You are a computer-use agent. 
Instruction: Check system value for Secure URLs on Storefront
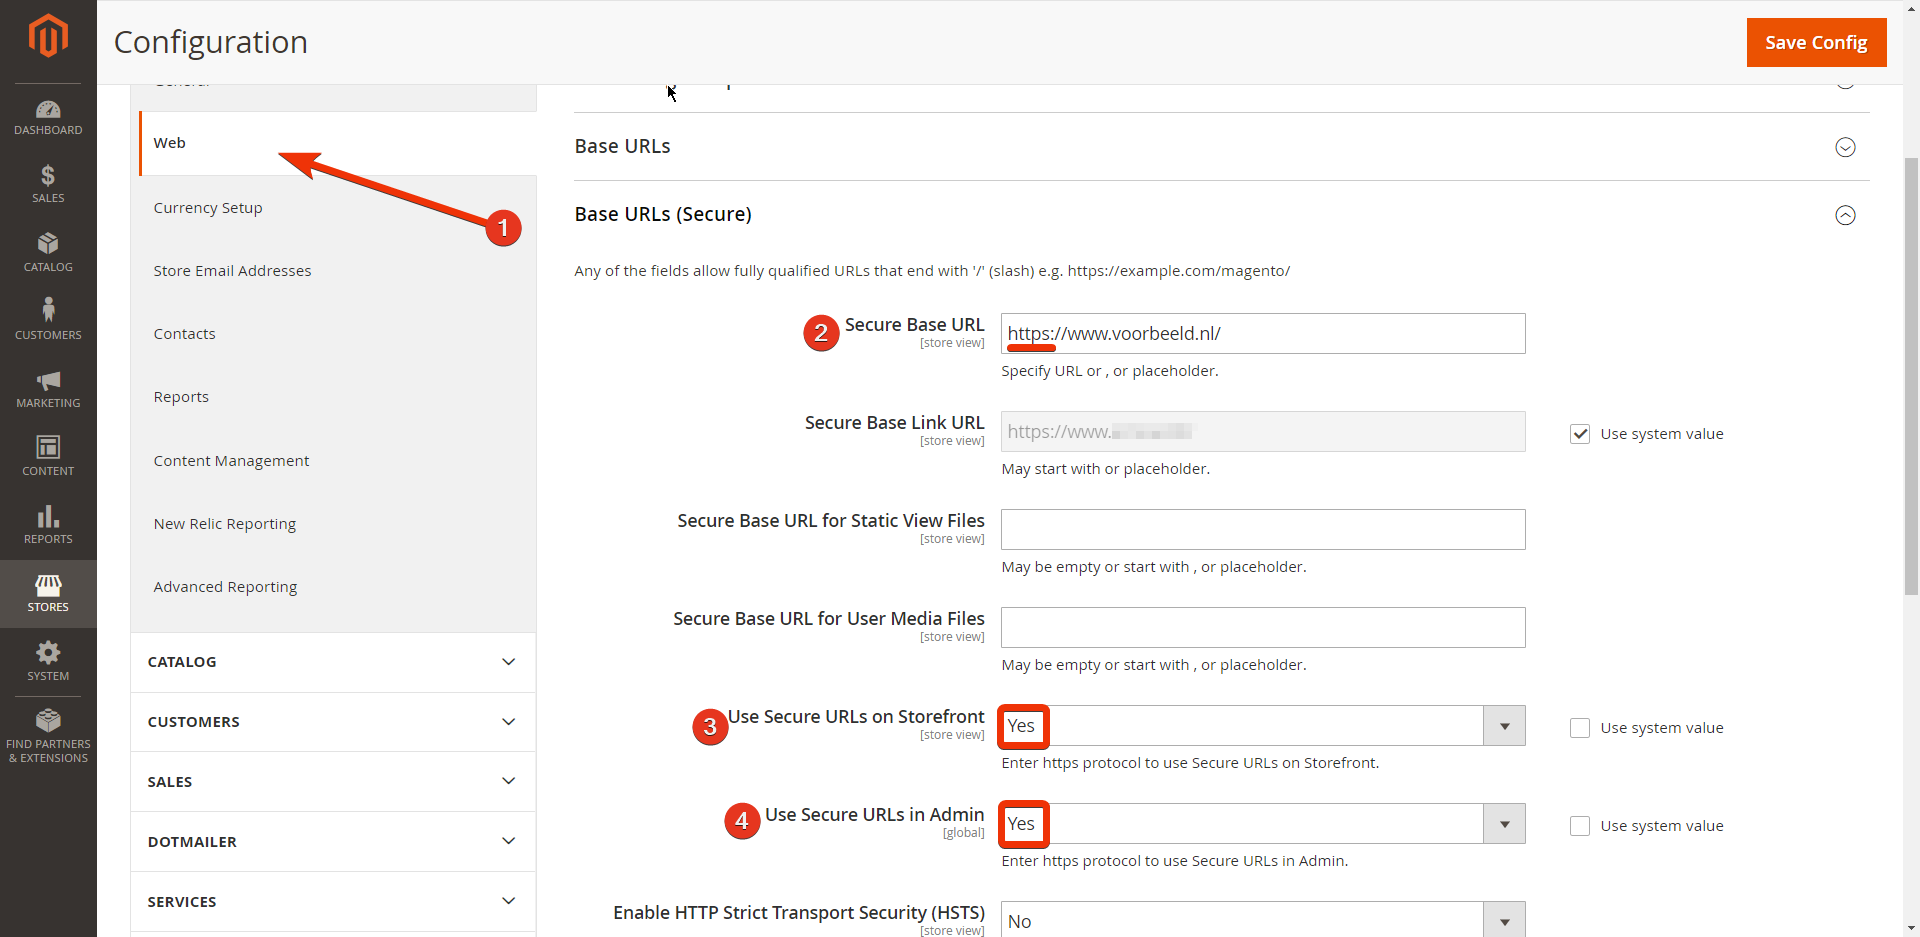click(x=1580, y=728)
